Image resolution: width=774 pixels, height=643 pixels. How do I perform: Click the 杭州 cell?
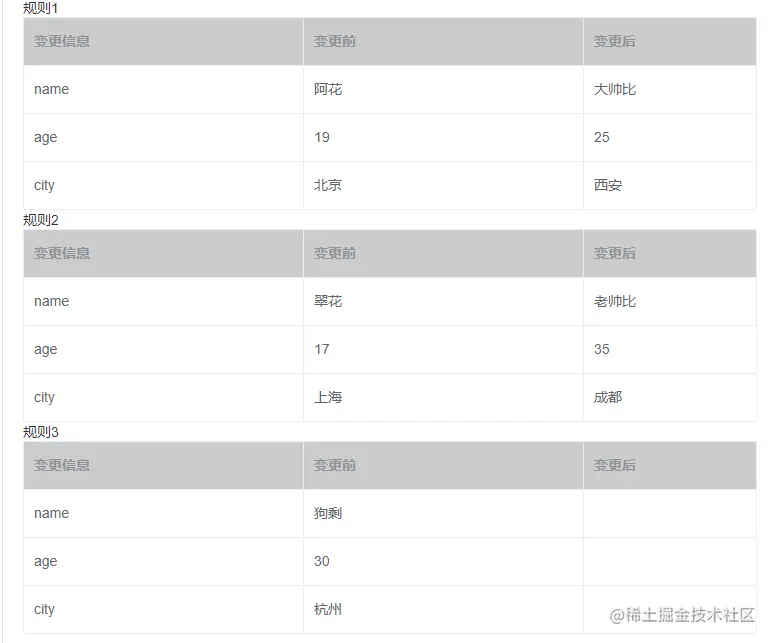[x=328, y=610]
